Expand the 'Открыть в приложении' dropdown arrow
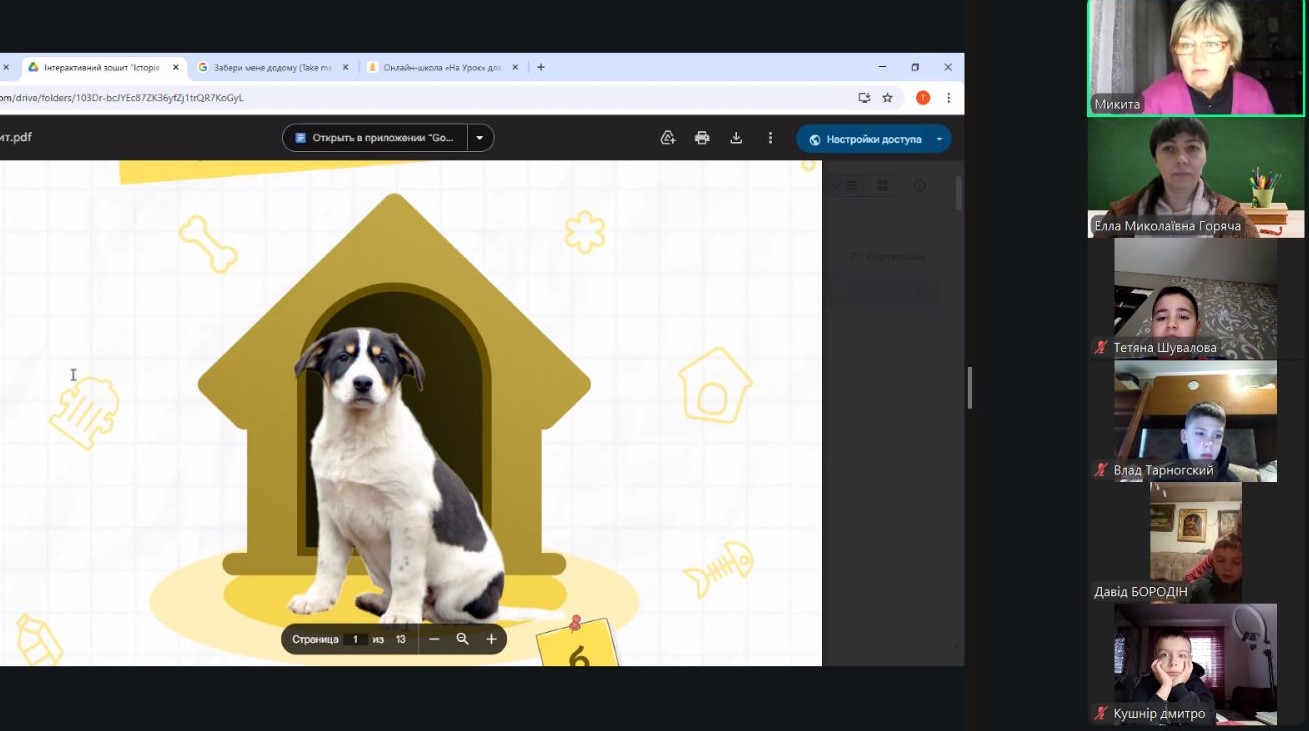This screenshot has height=731, width=1309. click(480, 138)
